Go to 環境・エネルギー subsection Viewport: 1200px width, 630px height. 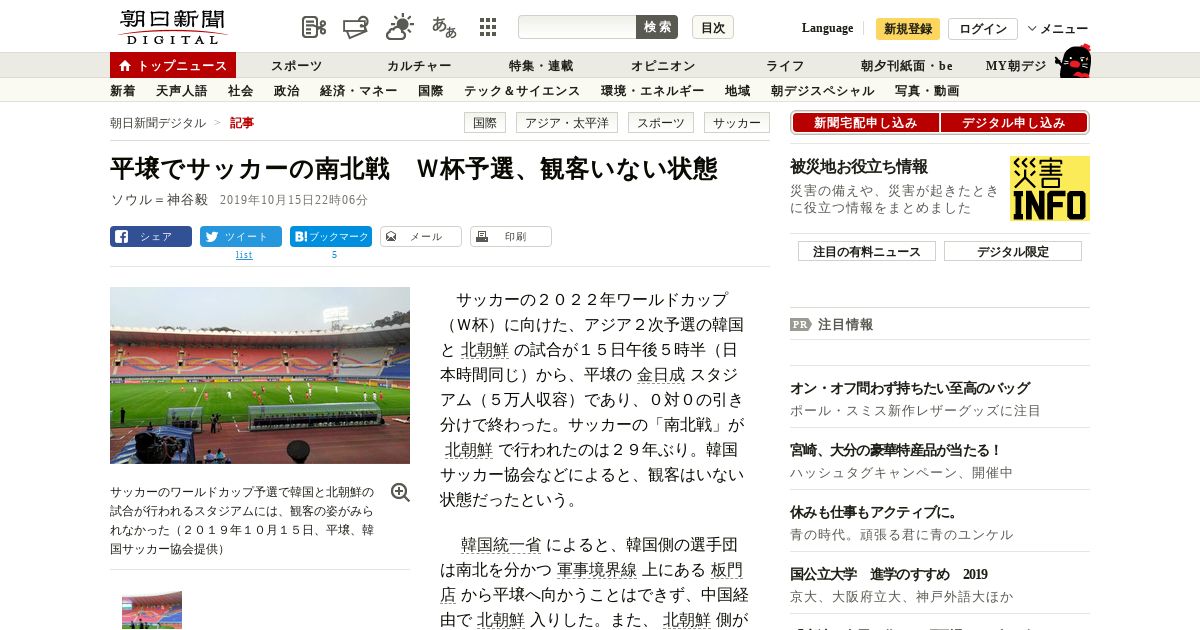[x=653, y=91]
